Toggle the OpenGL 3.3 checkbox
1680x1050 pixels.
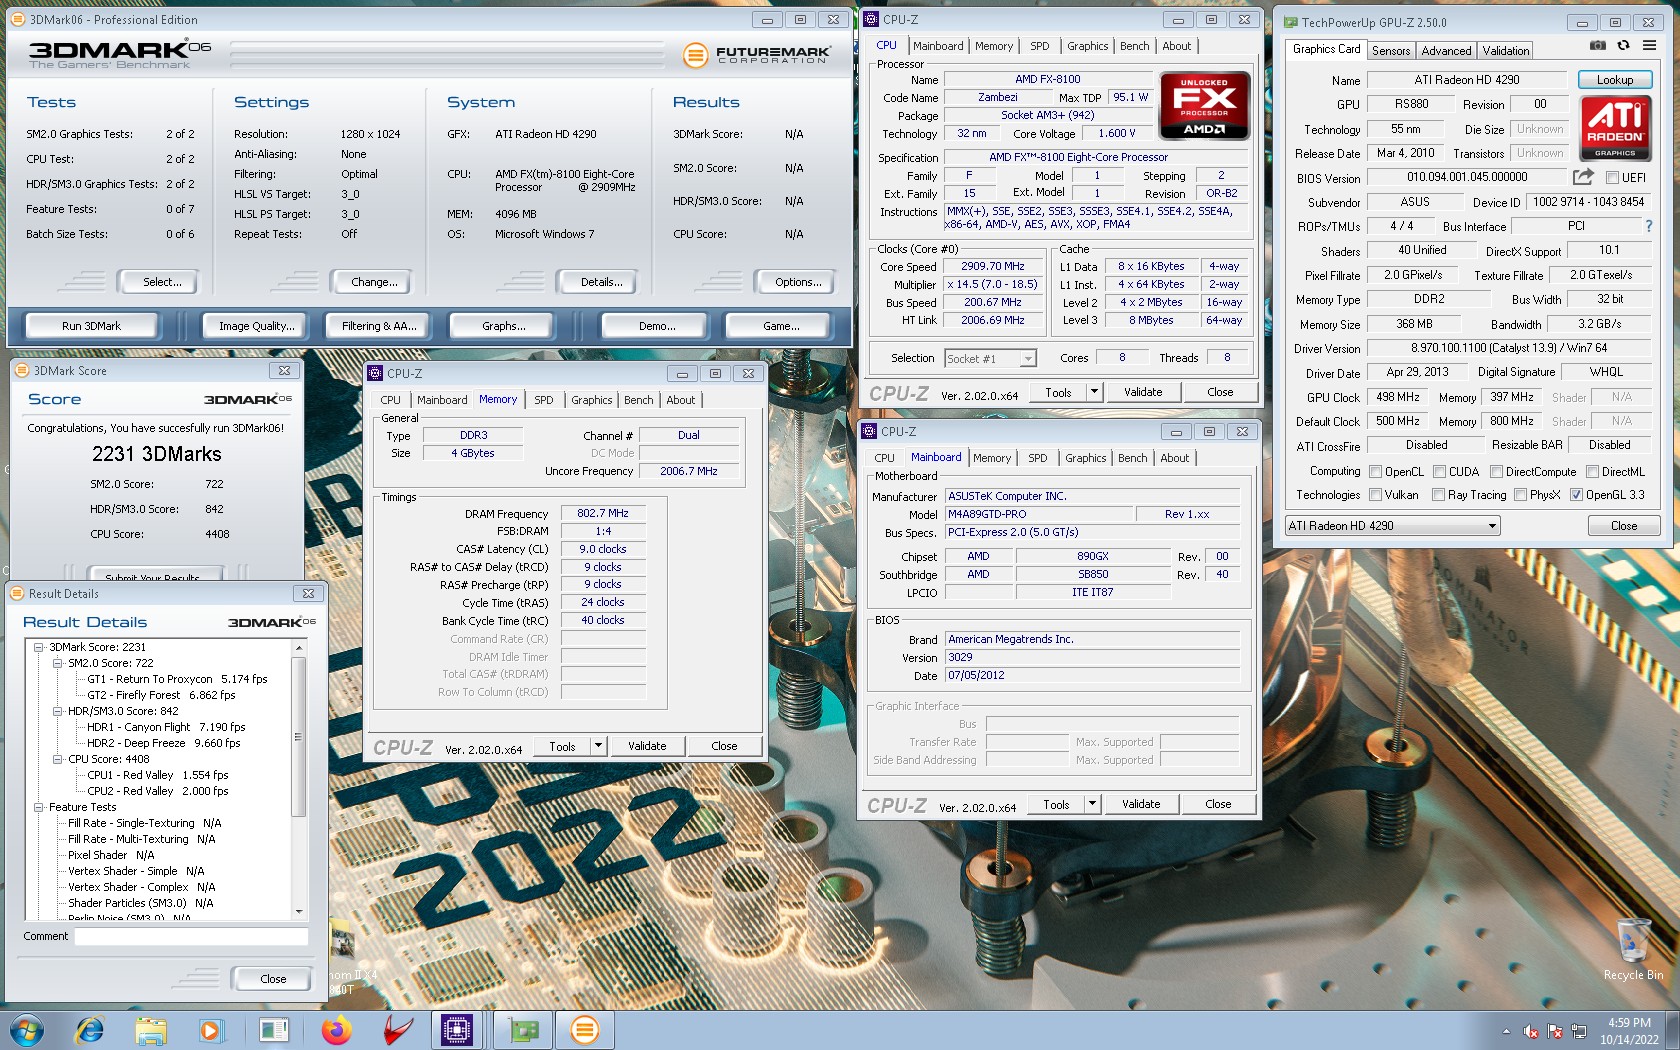[x=1576, y=495]
